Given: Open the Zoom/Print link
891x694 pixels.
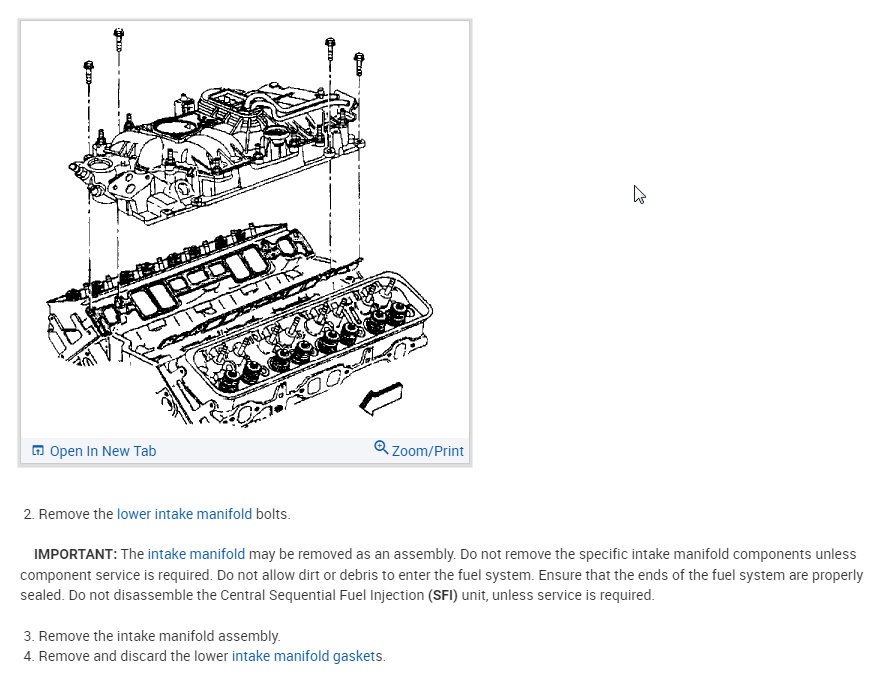Looking at the screenshot, I should pyautogui.click(x=427, y=451).
